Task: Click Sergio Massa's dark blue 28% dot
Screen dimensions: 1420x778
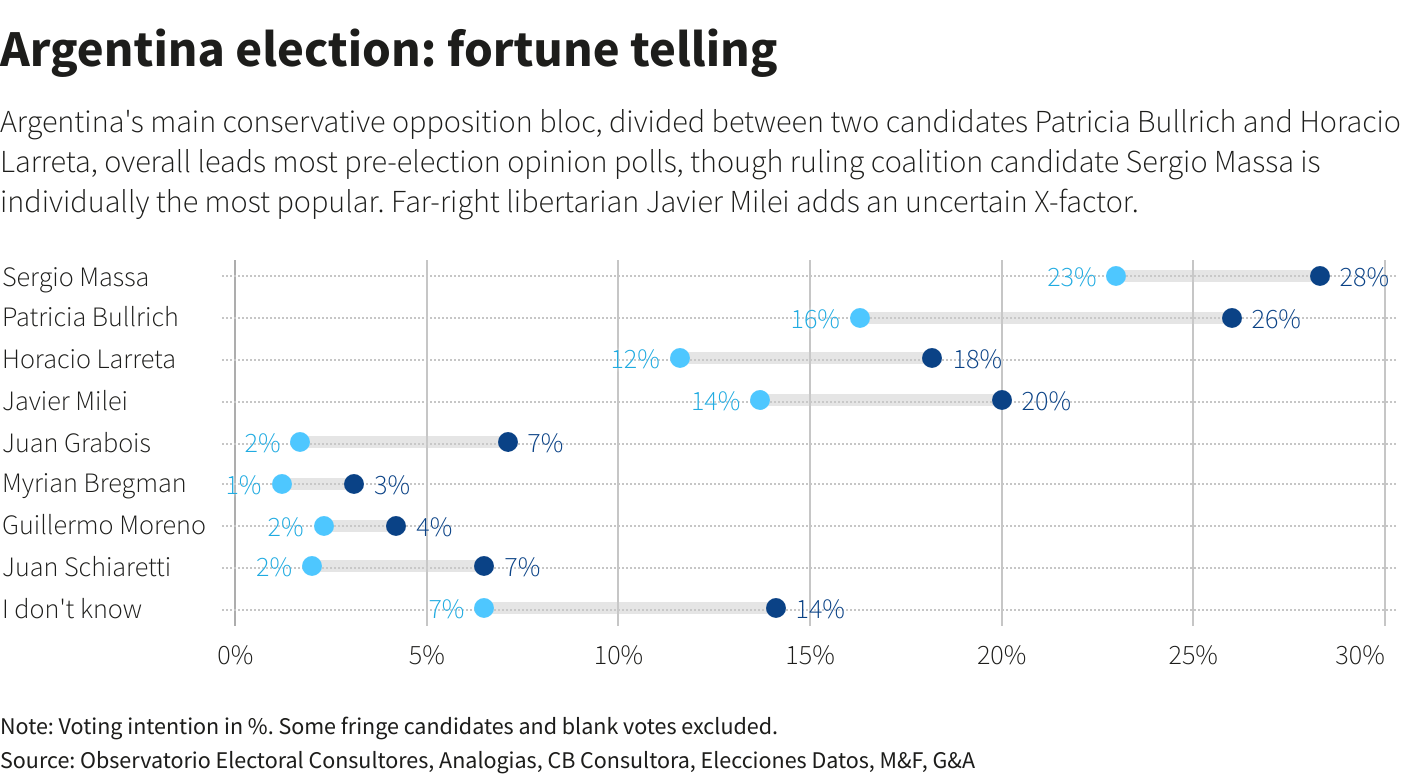Action: [1319, 276]
